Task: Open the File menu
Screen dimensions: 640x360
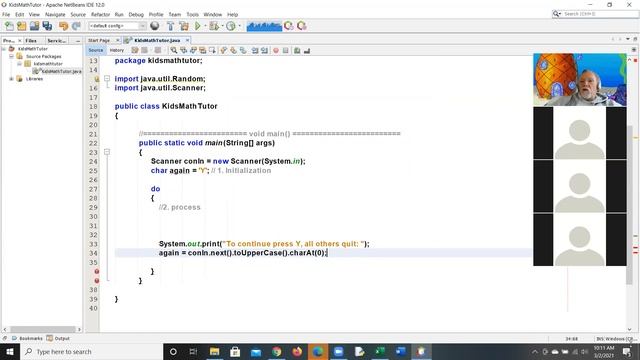Action: coord(6,14)
